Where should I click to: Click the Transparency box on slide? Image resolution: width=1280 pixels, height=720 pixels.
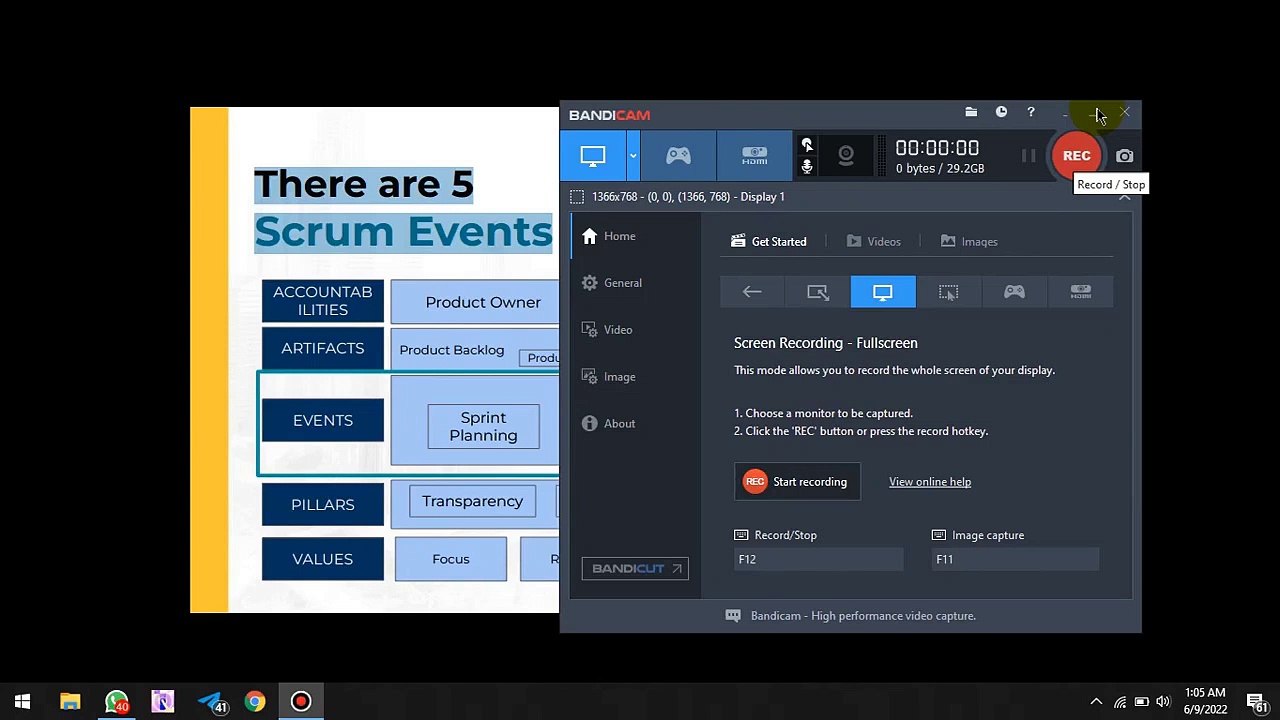pyautogui.click(x=472, y=501)
